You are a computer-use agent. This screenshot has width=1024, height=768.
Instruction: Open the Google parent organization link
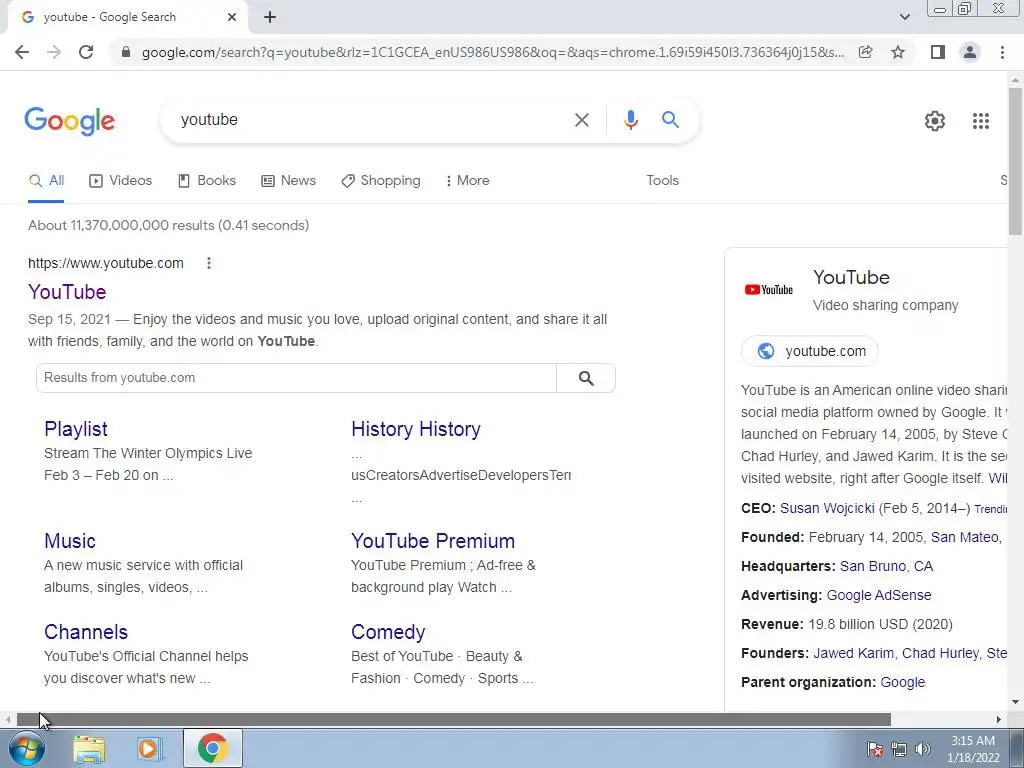tap(903, 682)
